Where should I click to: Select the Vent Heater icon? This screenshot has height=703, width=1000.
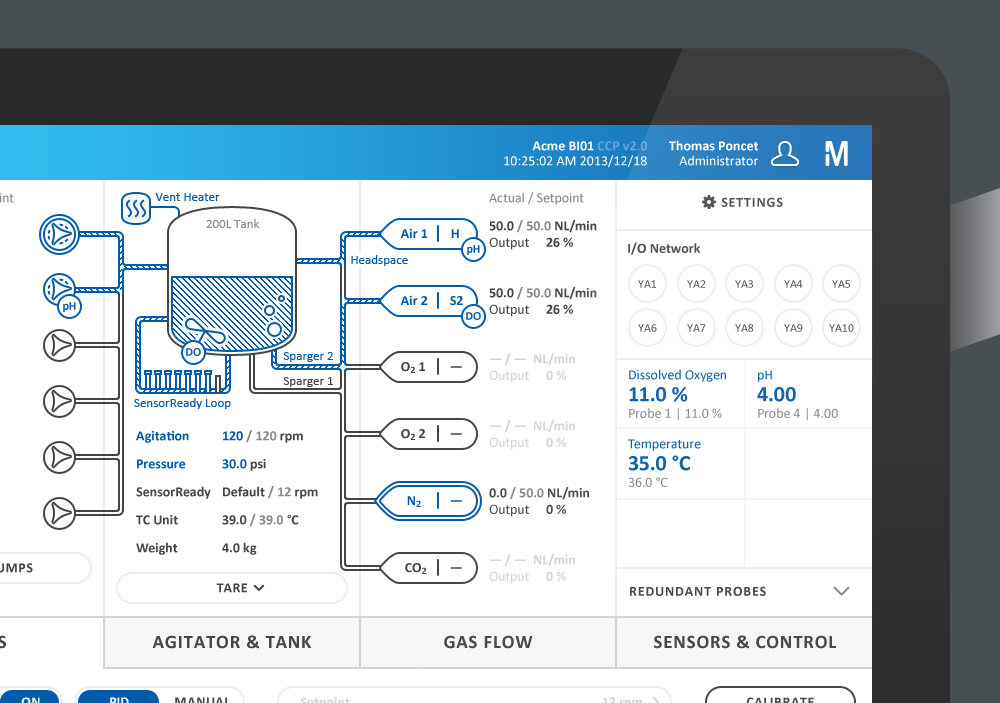coord(136,208)
